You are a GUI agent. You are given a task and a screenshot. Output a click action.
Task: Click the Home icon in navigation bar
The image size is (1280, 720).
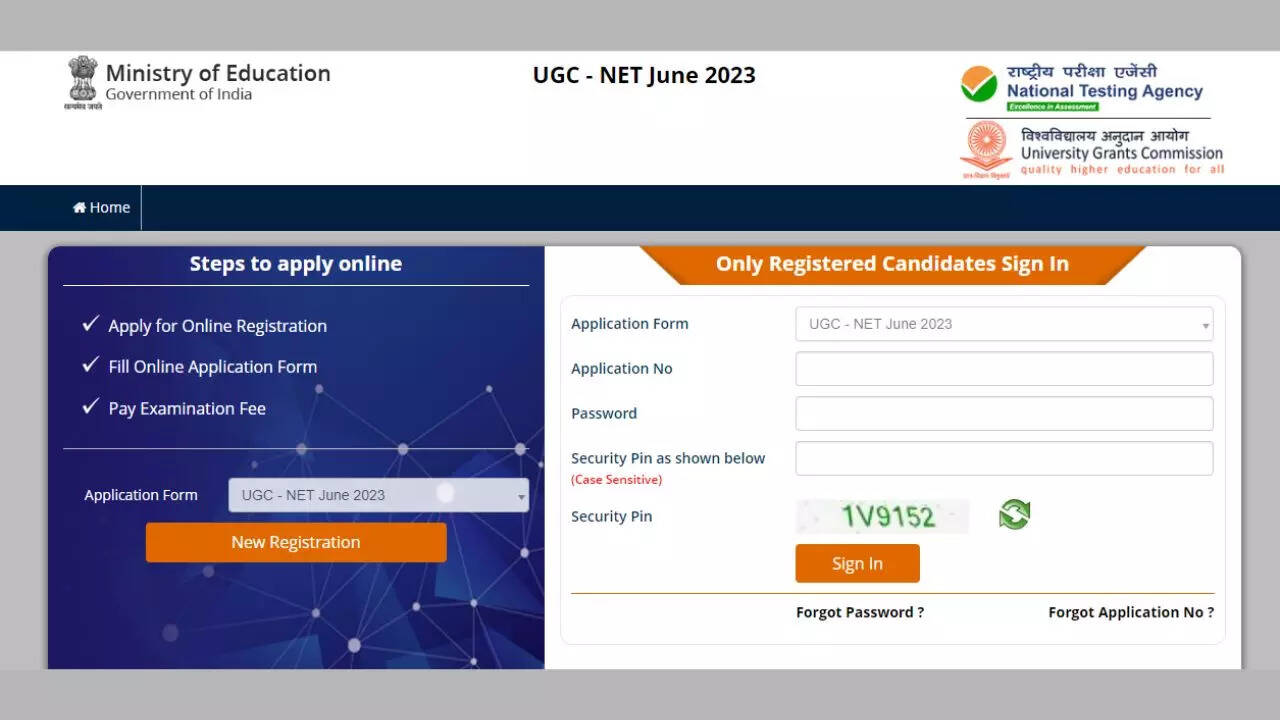tap(79, 208)
